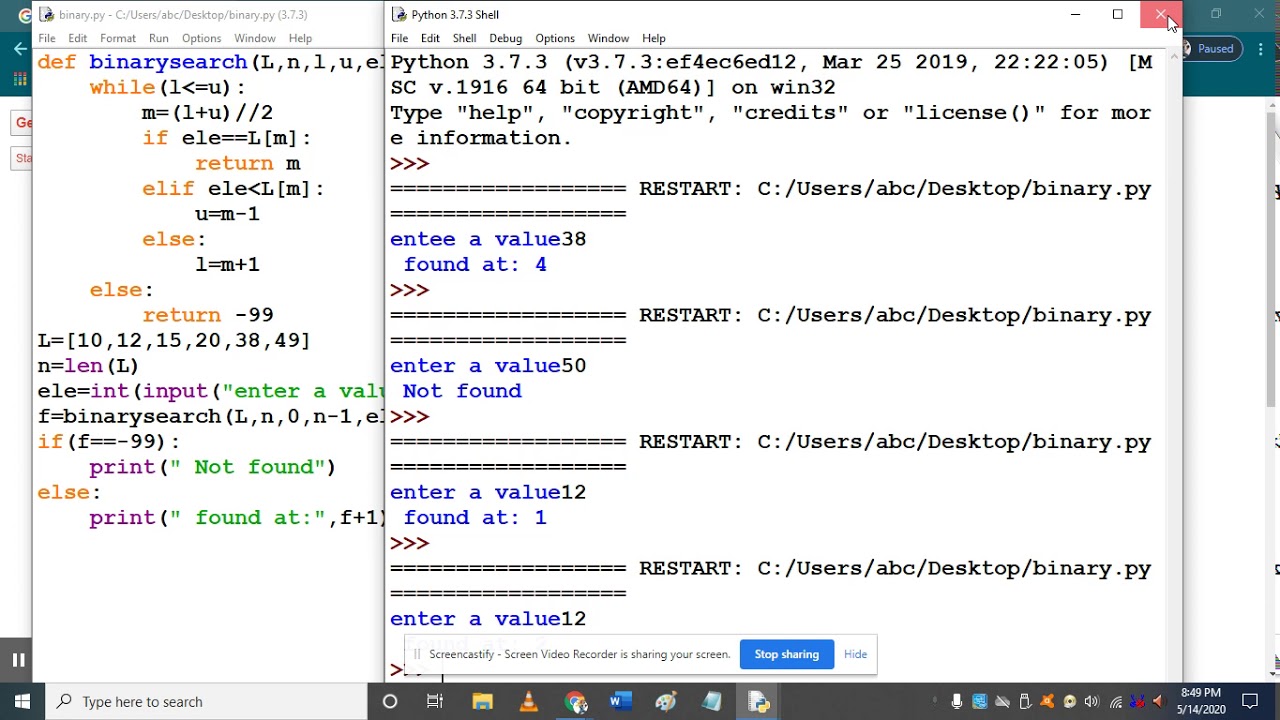Open VLC media player from taskbar
1280x720 pixels.
pos(529,701)
